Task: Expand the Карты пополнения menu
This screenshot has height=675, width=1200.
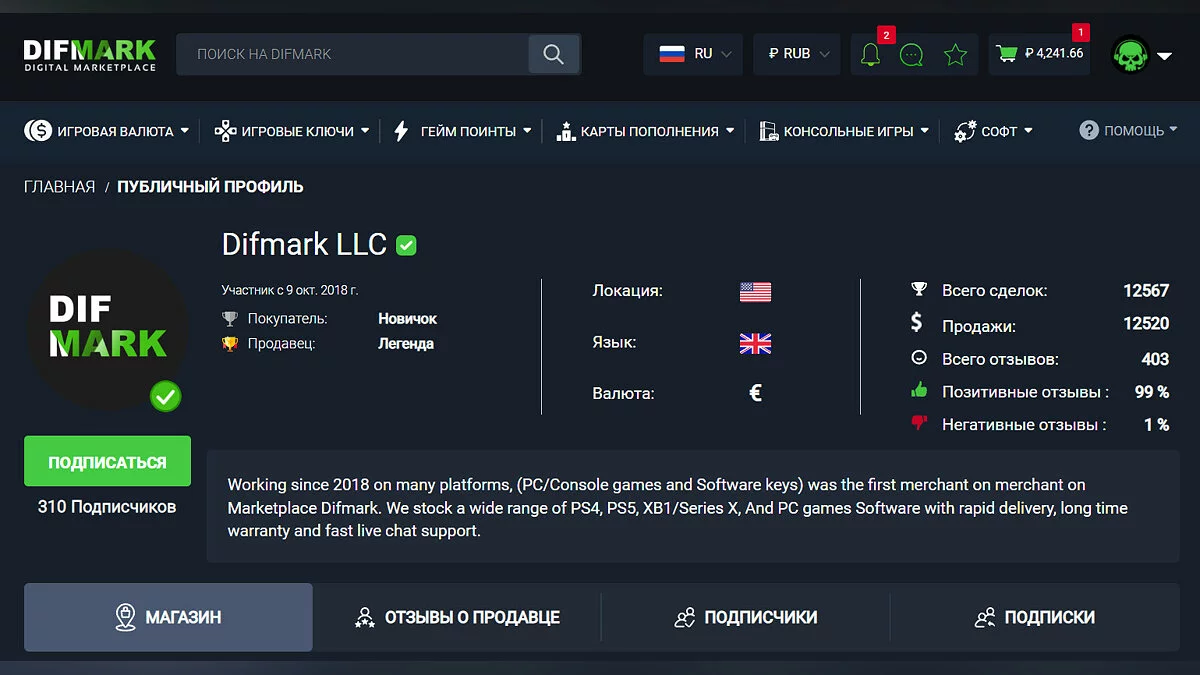Action: 730,131
